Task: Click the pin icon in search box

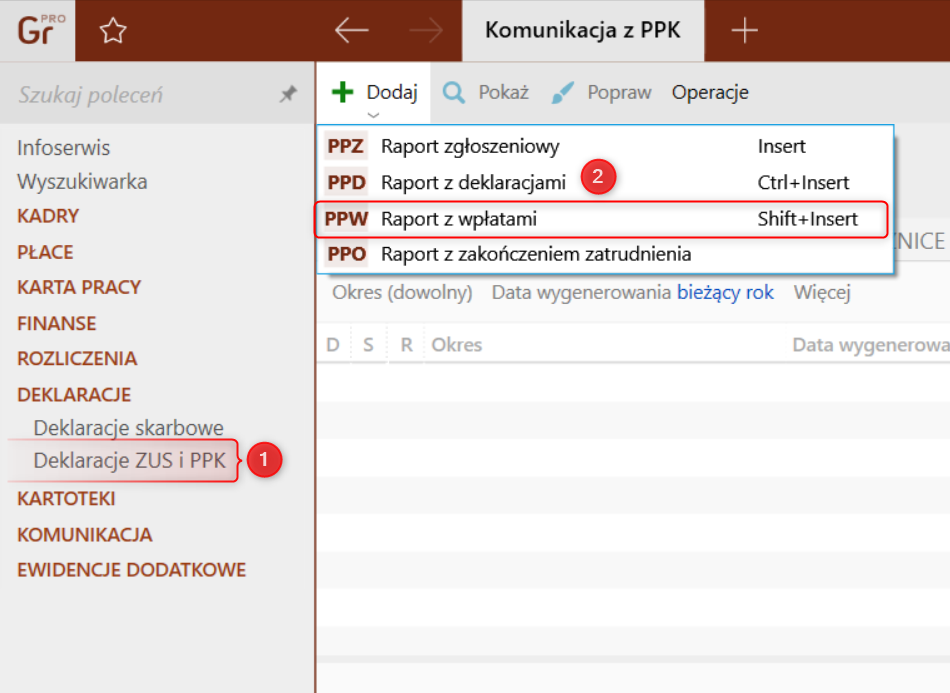Action: coord(288,94)
